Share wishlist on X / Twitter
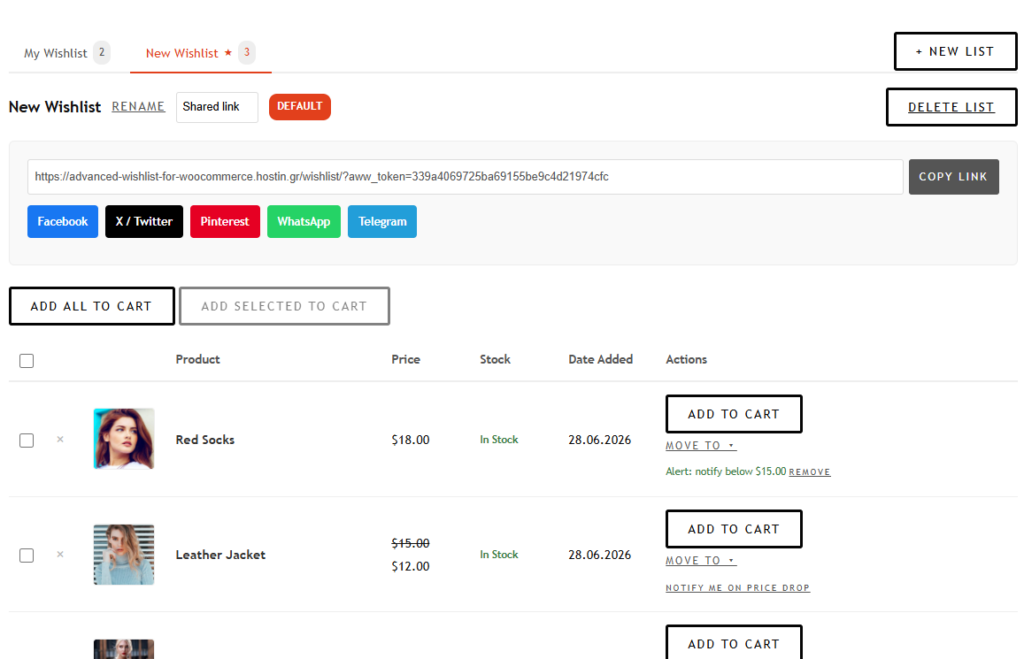The height and width of the screenshot is (659, 1024). pos(144,221)
